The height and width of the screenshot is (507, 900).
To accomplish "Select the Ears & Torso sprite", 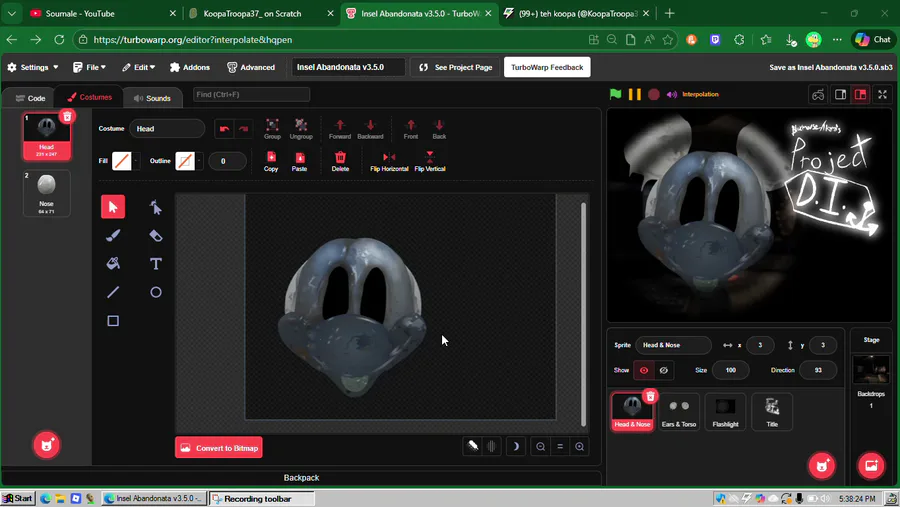I will (678, 412).
